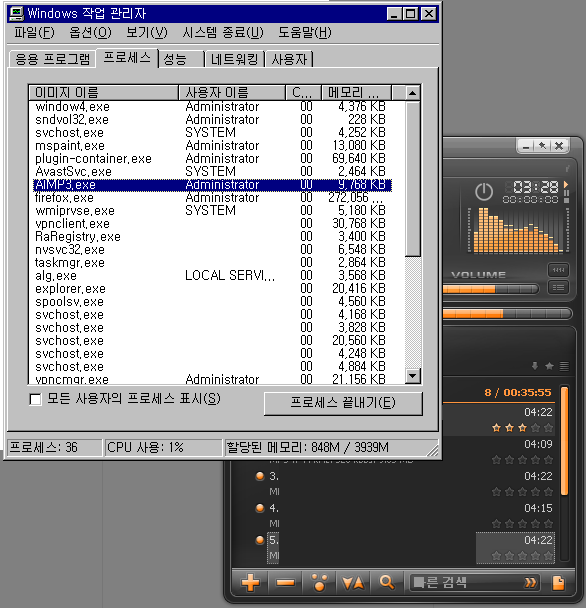Click the AIMP power button icon
The height and width of the screenshot is (608, 586).
[x=484, y=192]
